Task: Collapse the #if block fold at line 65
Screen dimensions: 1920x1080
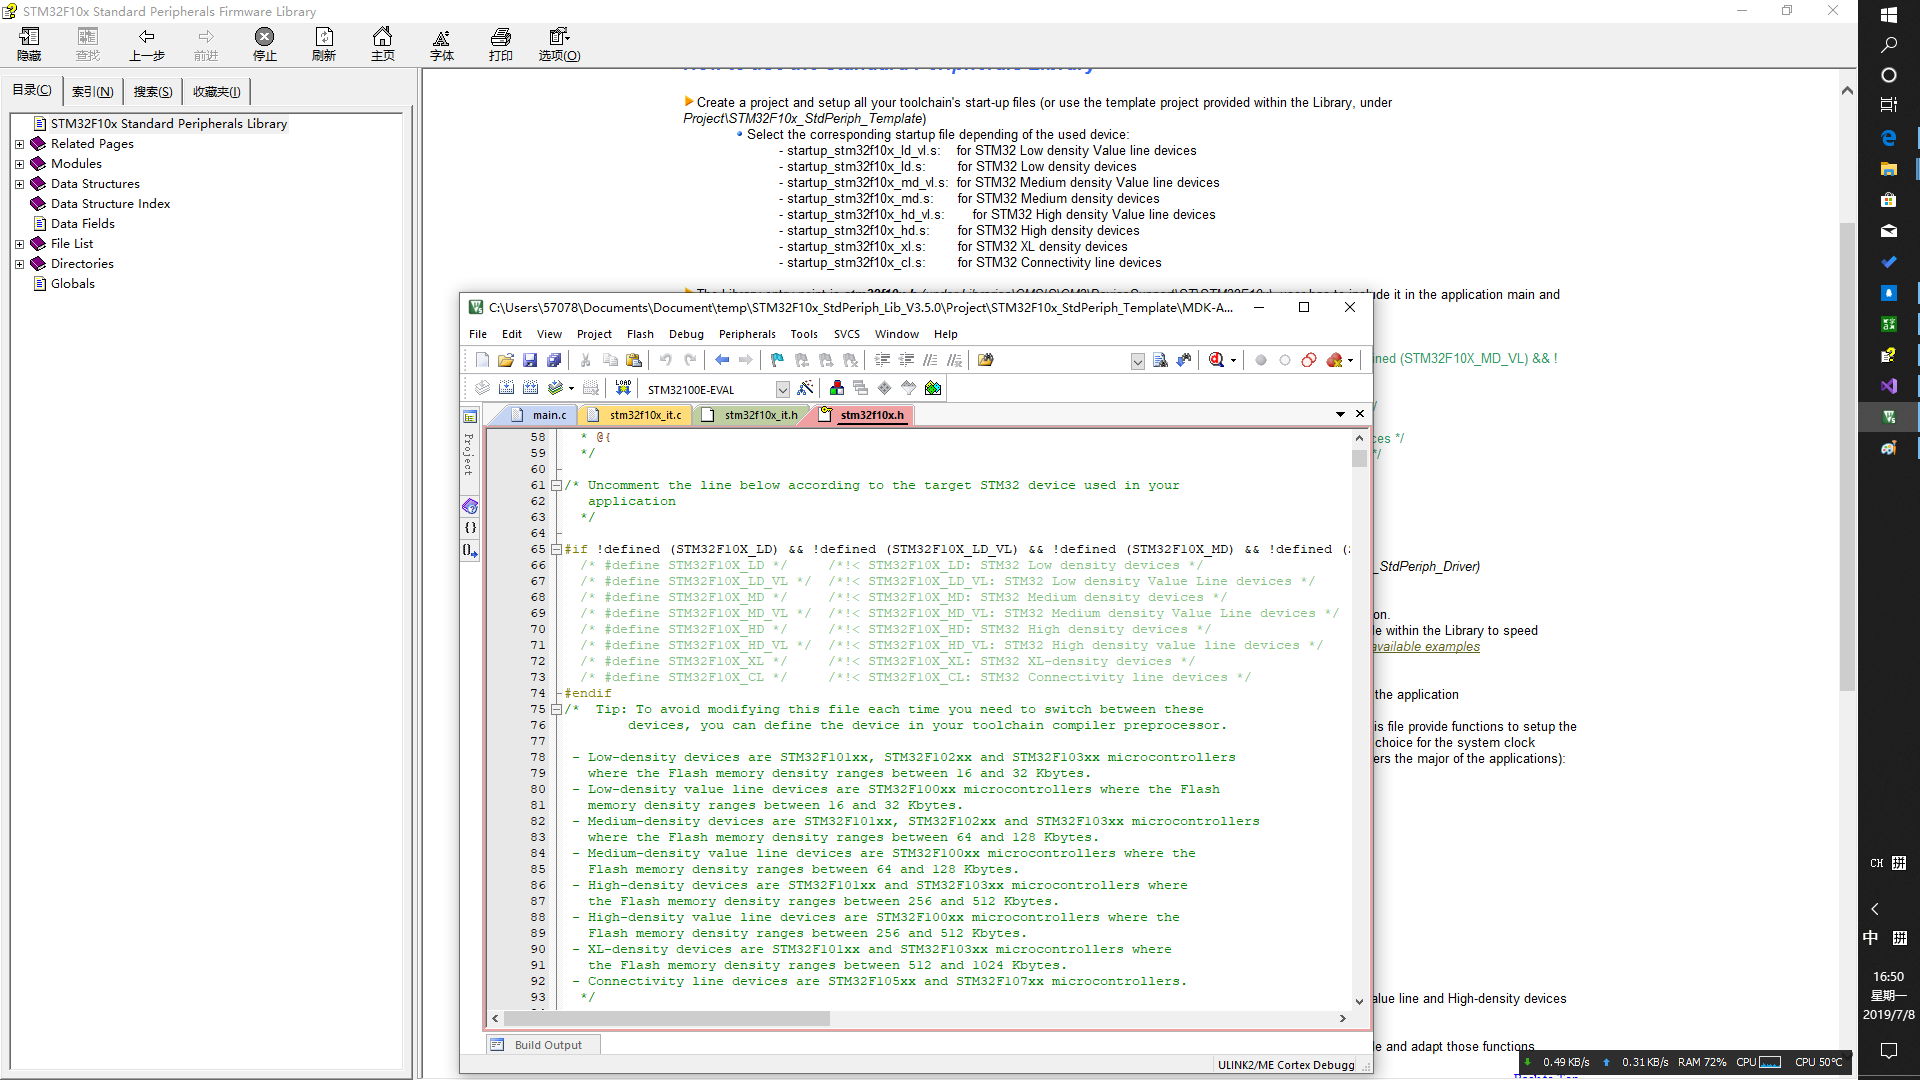Action: click(x=557, y=549)
